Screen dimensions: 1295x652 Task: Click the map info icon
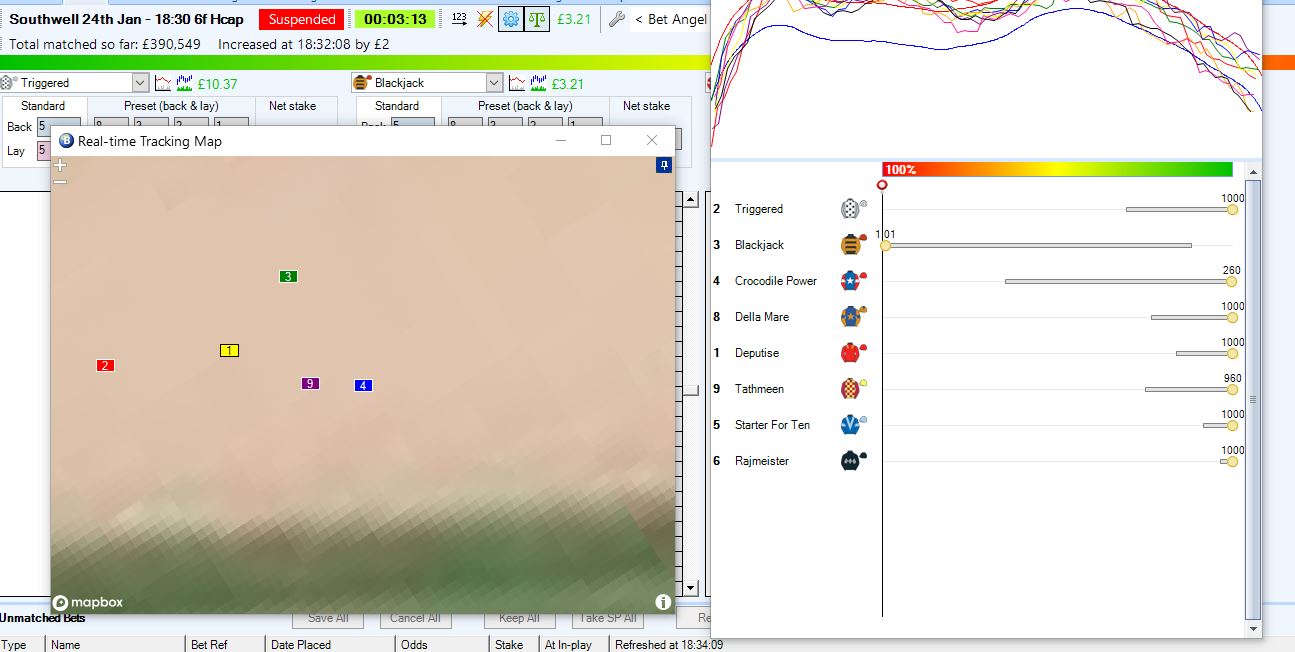click(x=662, y=601)
